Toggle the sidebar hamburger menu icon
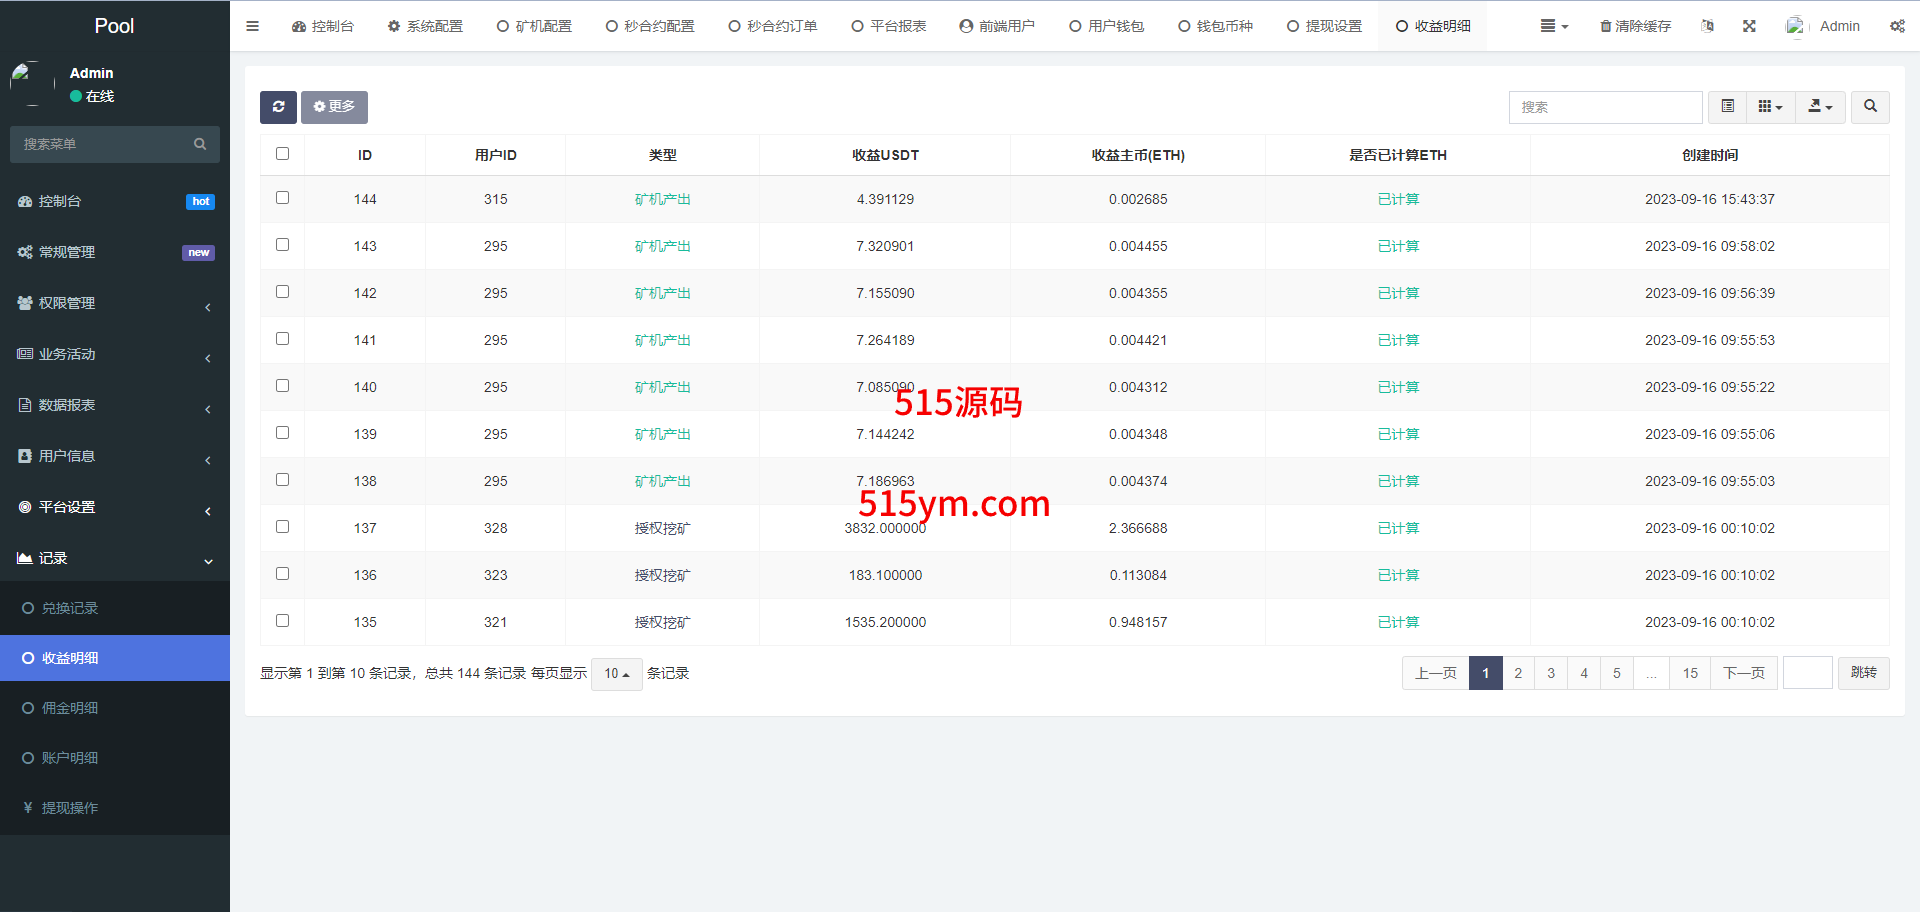The image size is (1920, 912). (252, 26)
